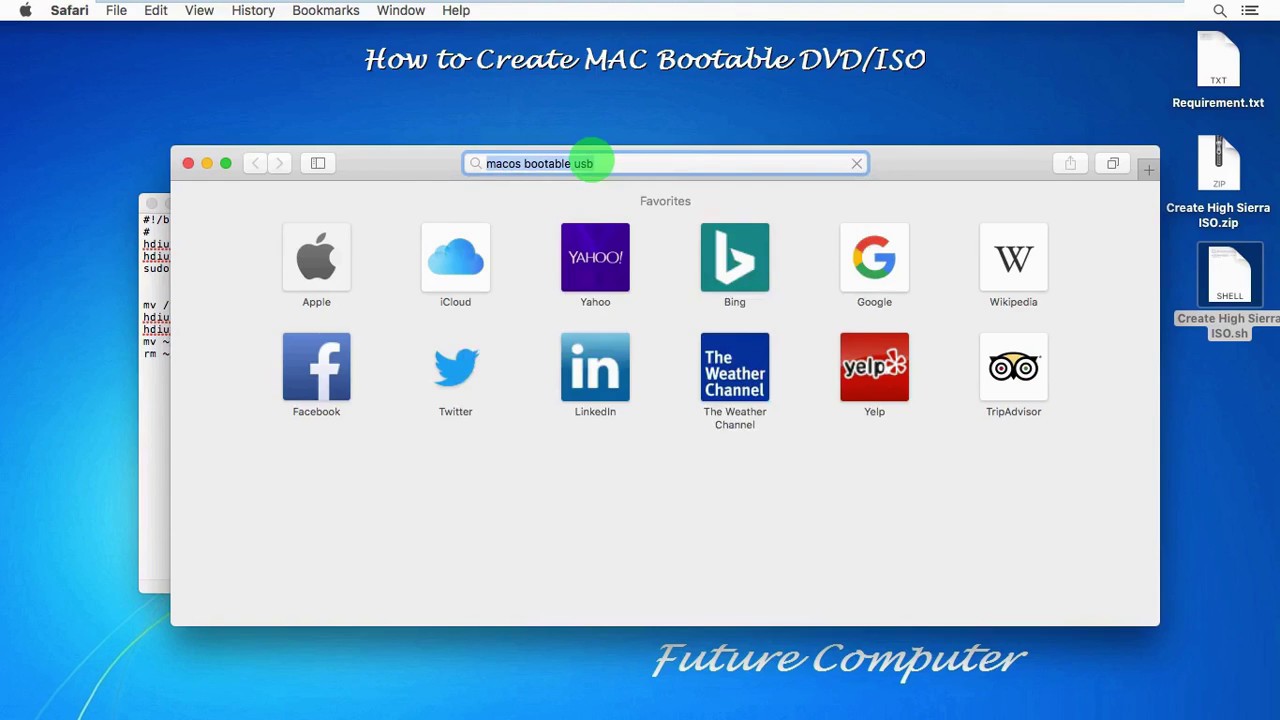Clear the address bar with X button
This screenshot has height=720, width=1280.
(857, 163)
